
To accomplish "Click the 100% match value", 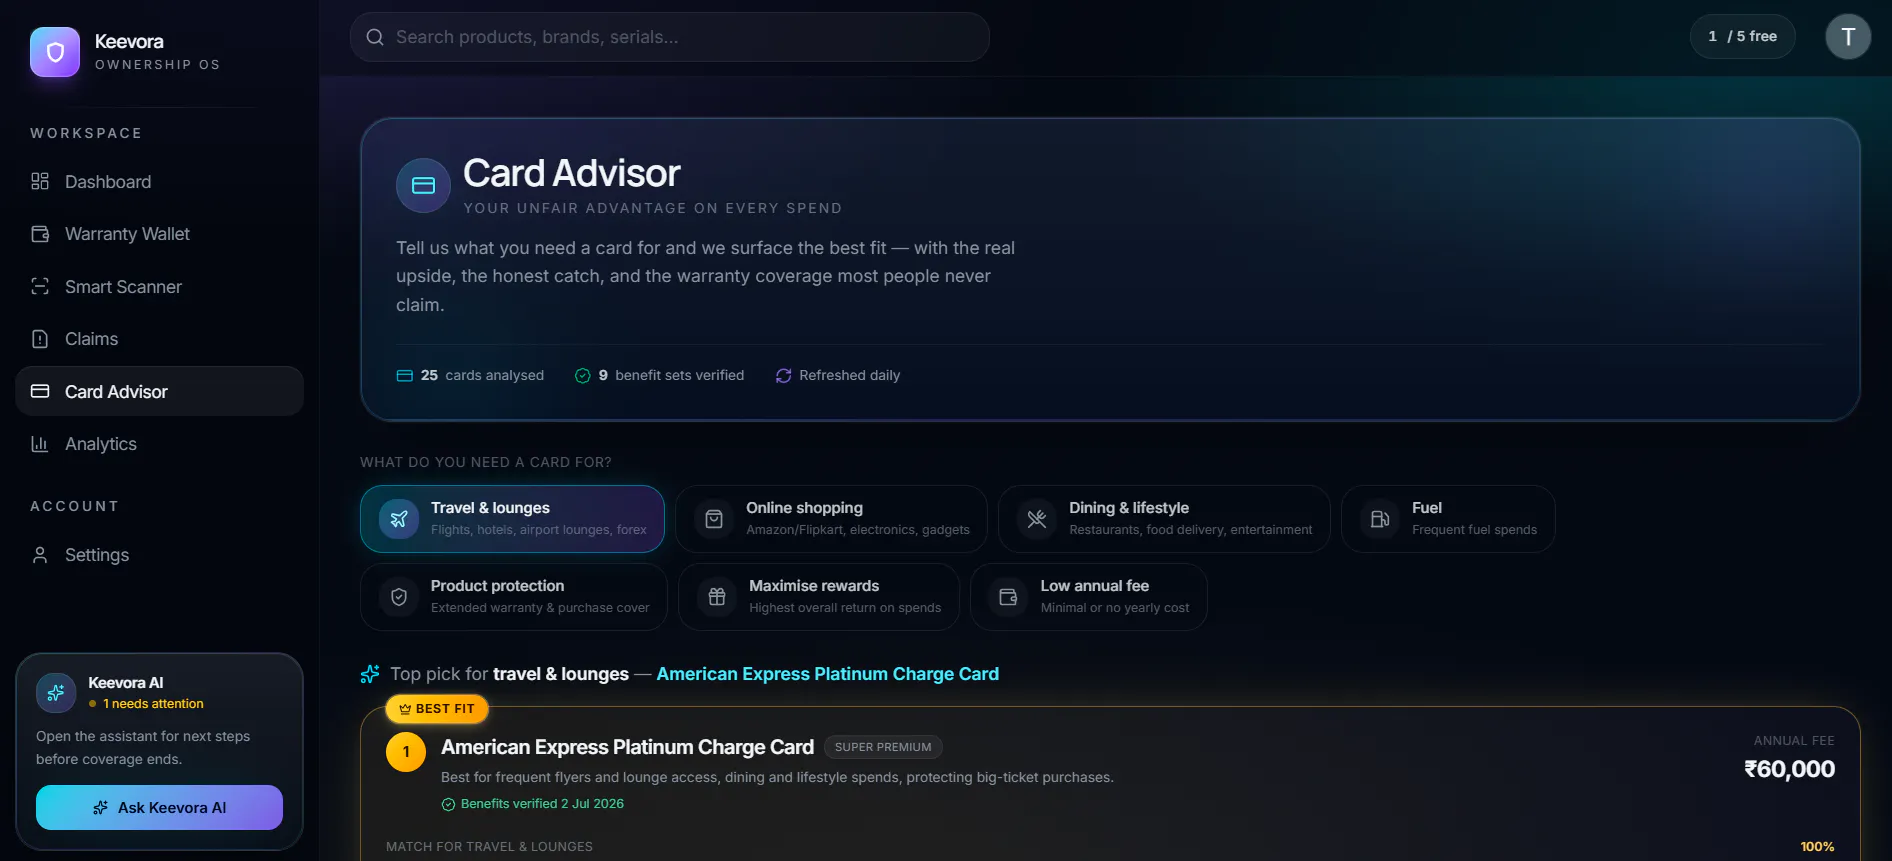I will click(x=1817, y=847).
